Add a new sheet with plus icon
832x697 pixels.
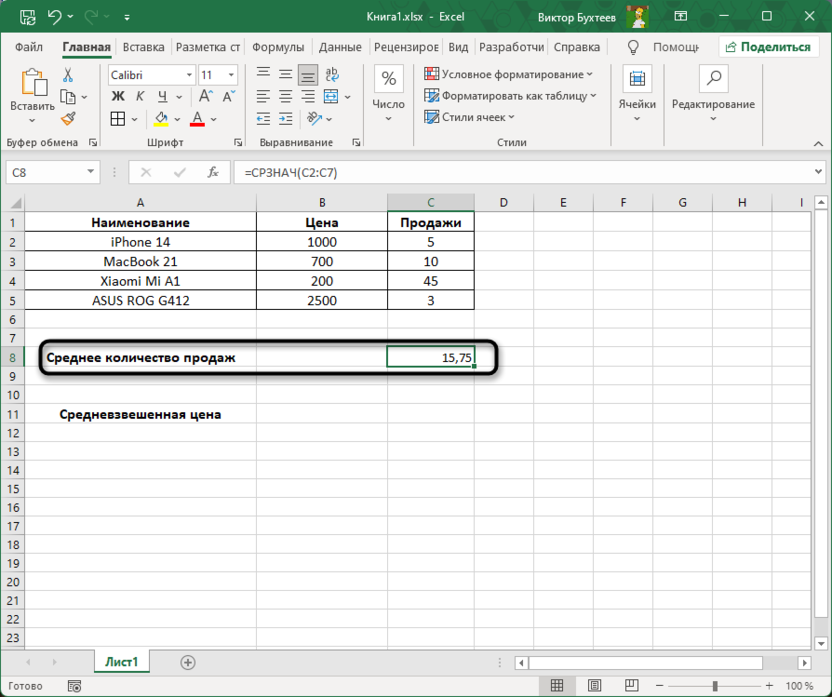[188, 662]
